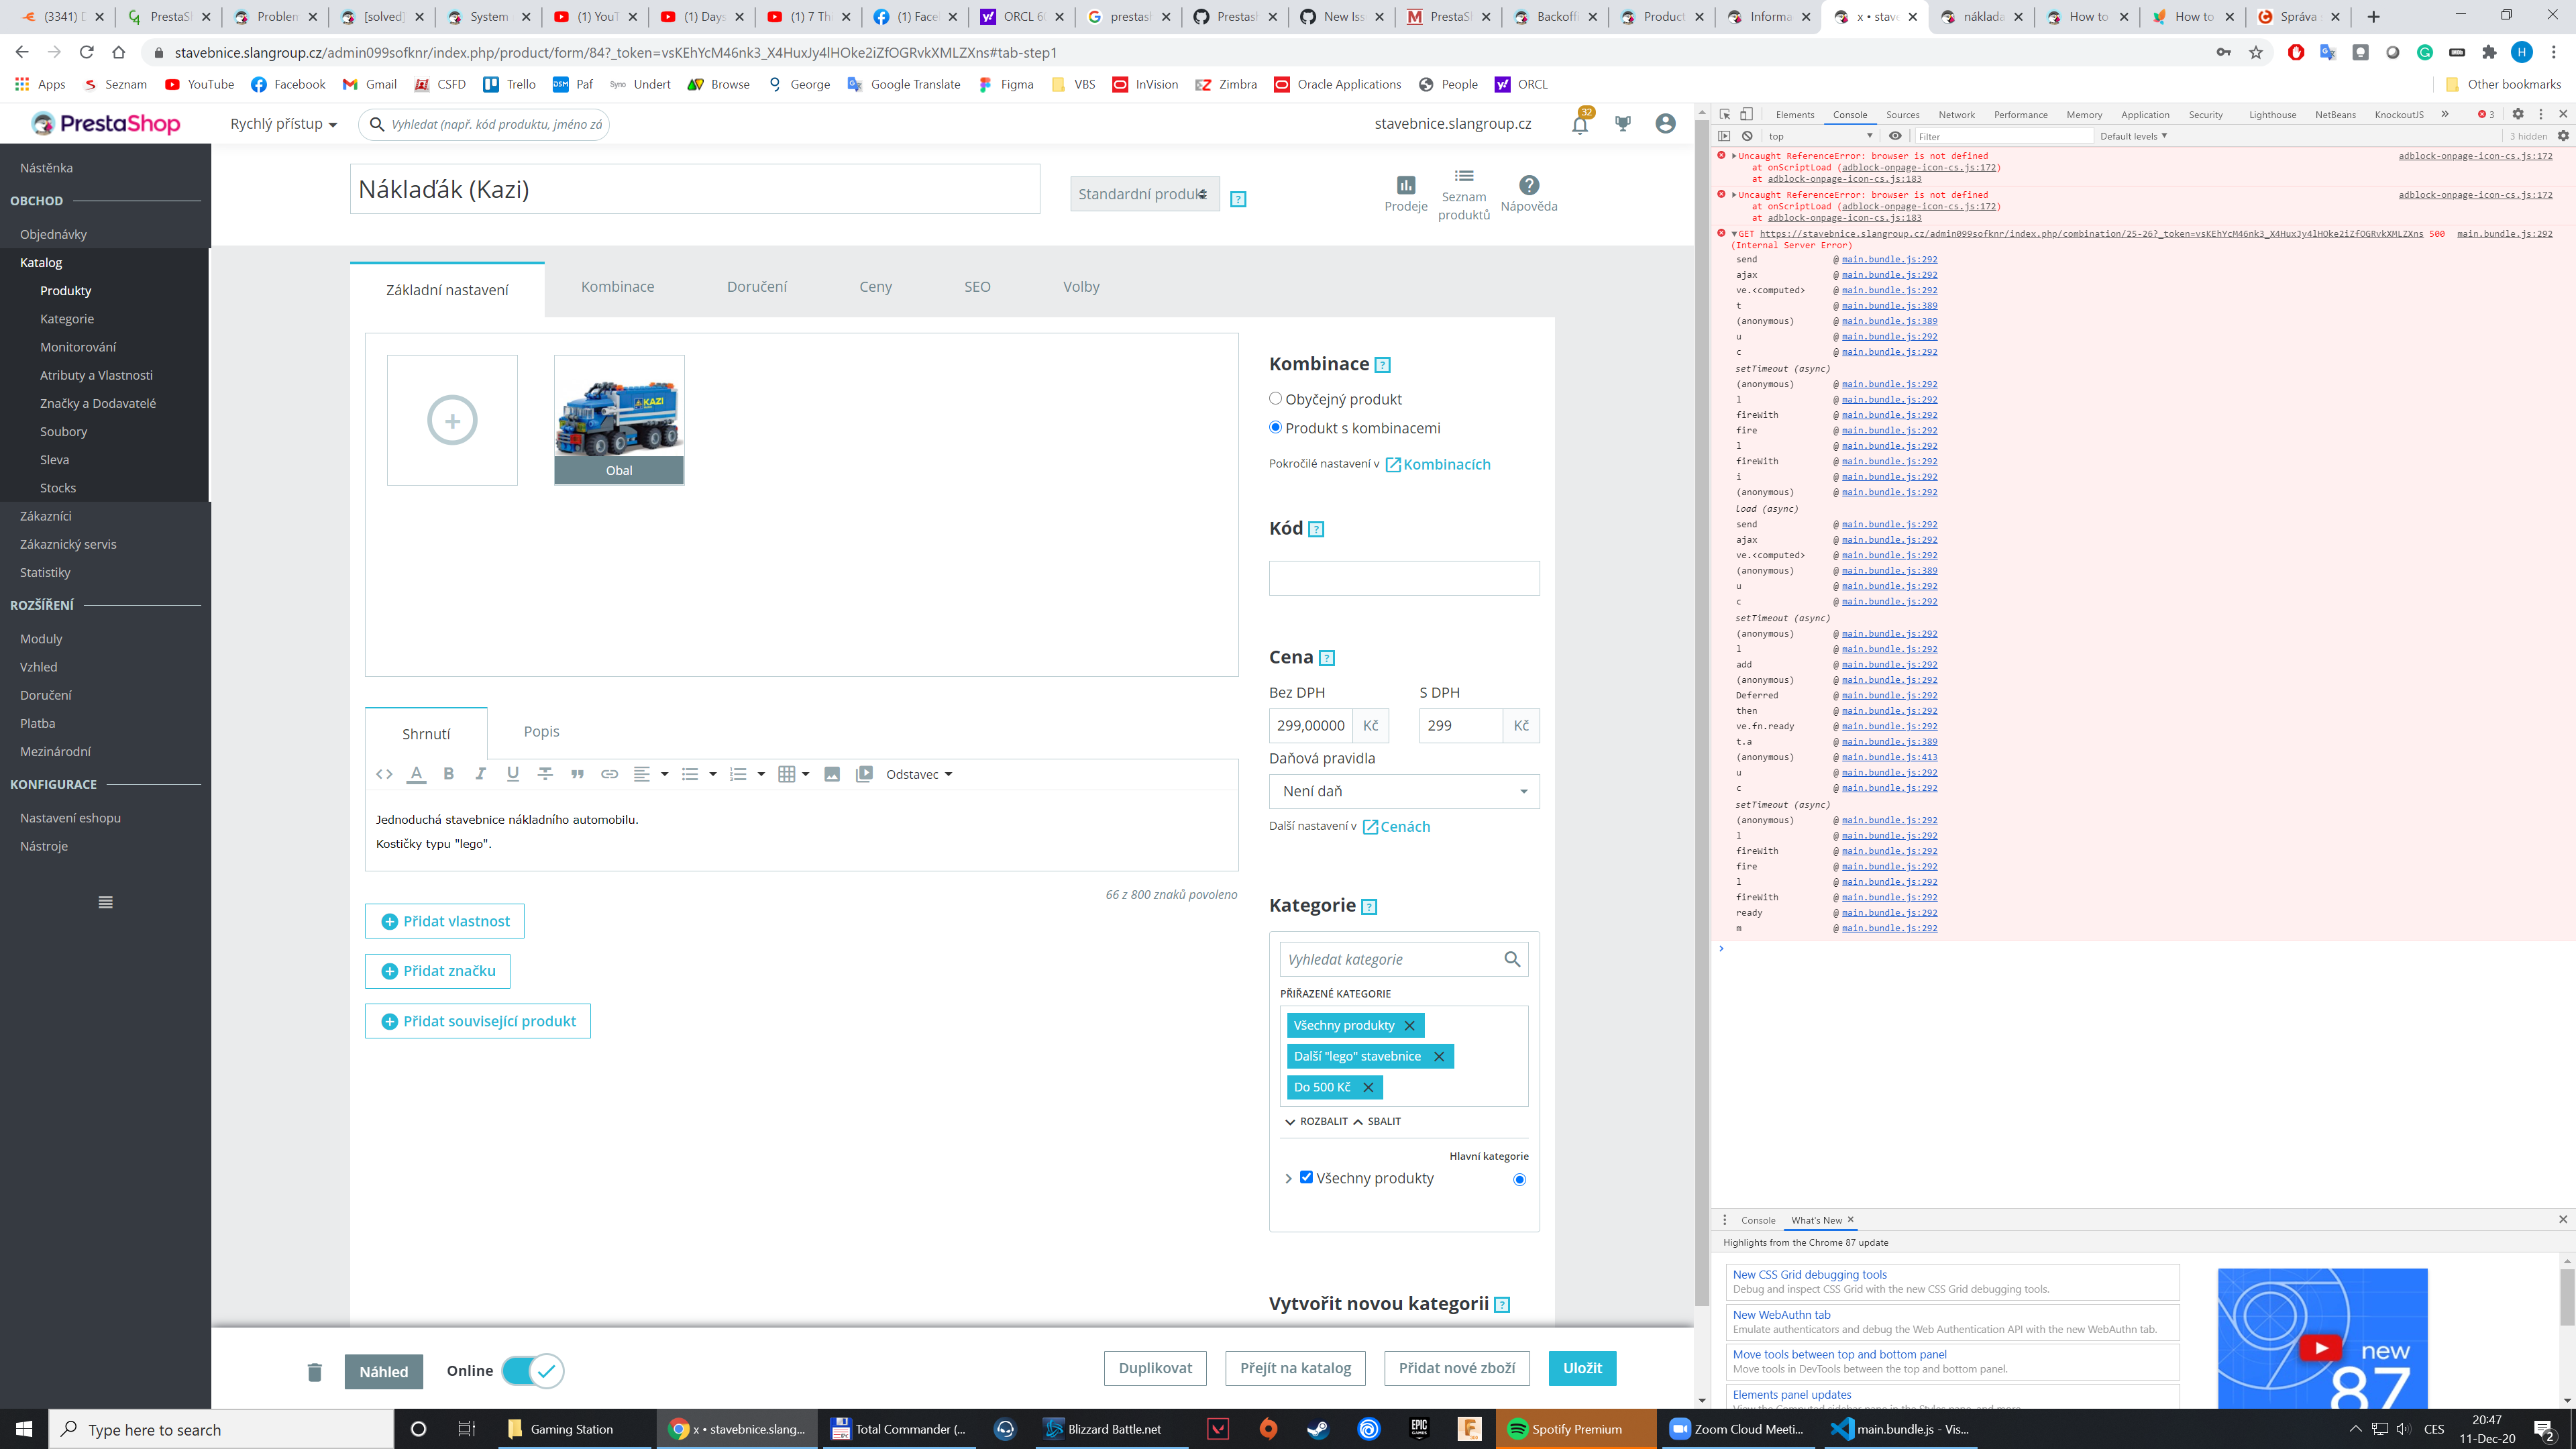Open the DevTools live expression eye icon

(1895, 136)
